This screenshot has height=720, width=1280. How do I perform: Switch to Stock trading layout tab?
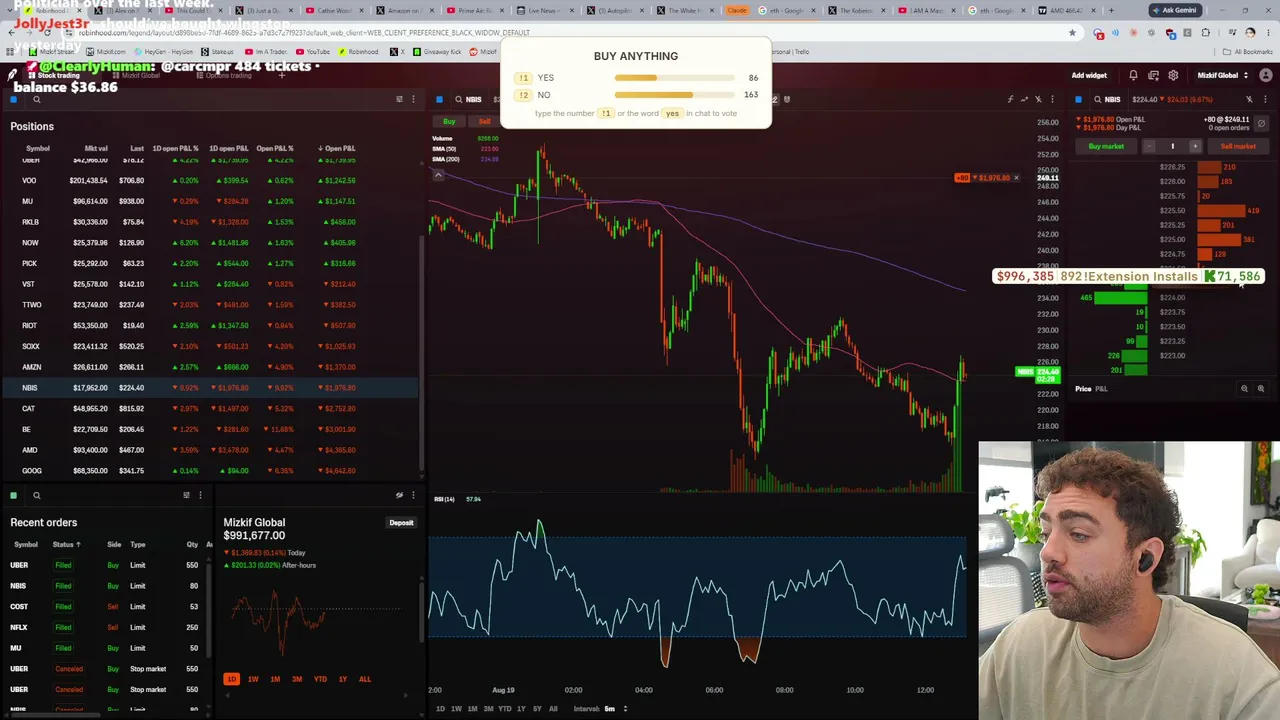(58, 75)
